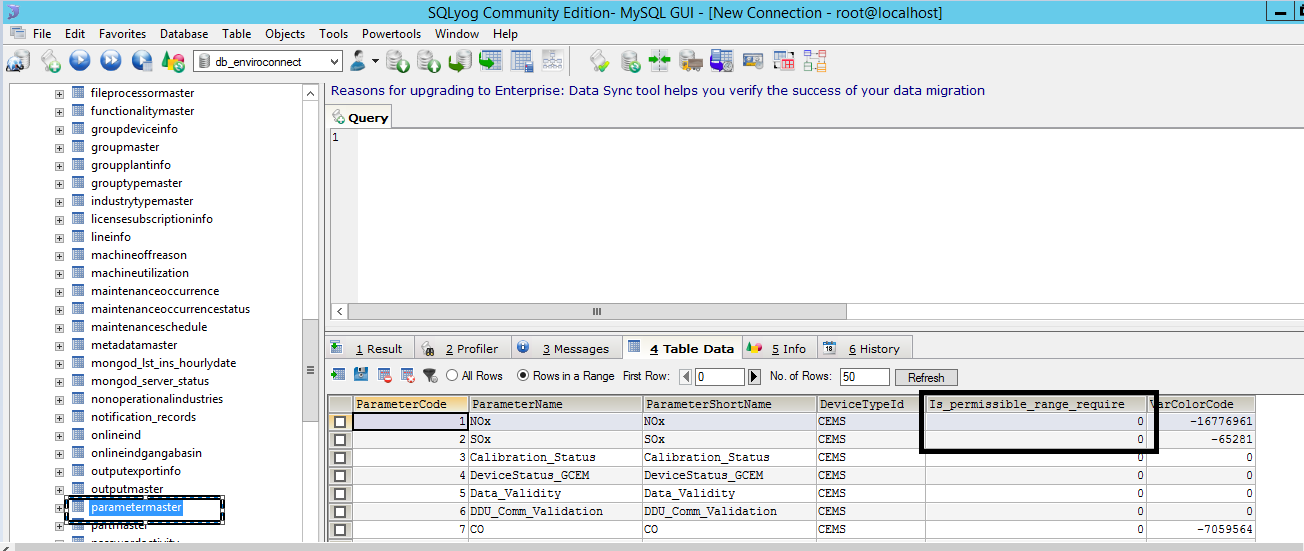
Task: Click the DeviceTypeId column header
Action: tap(870, 404)
